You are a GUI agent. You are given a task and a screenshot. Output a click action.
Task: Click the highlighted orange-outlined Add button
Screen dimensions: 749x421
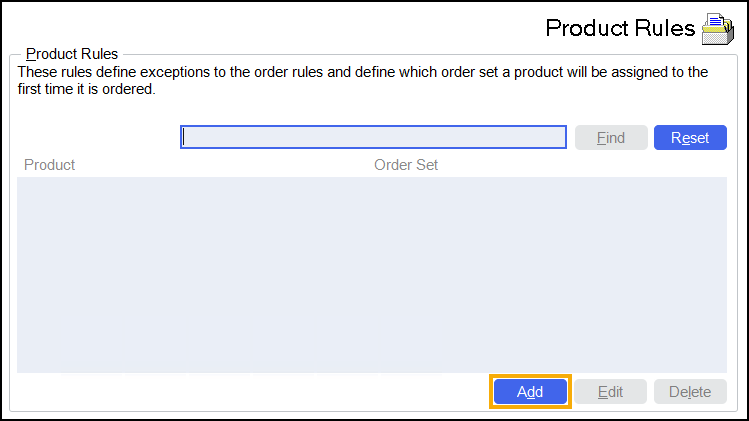click(530, 392)
